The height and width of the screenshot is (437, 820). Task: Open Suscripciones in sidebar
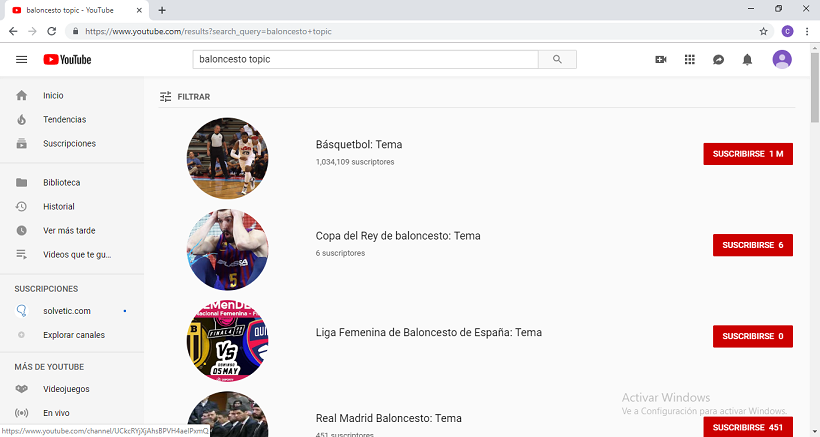[72, 143]
